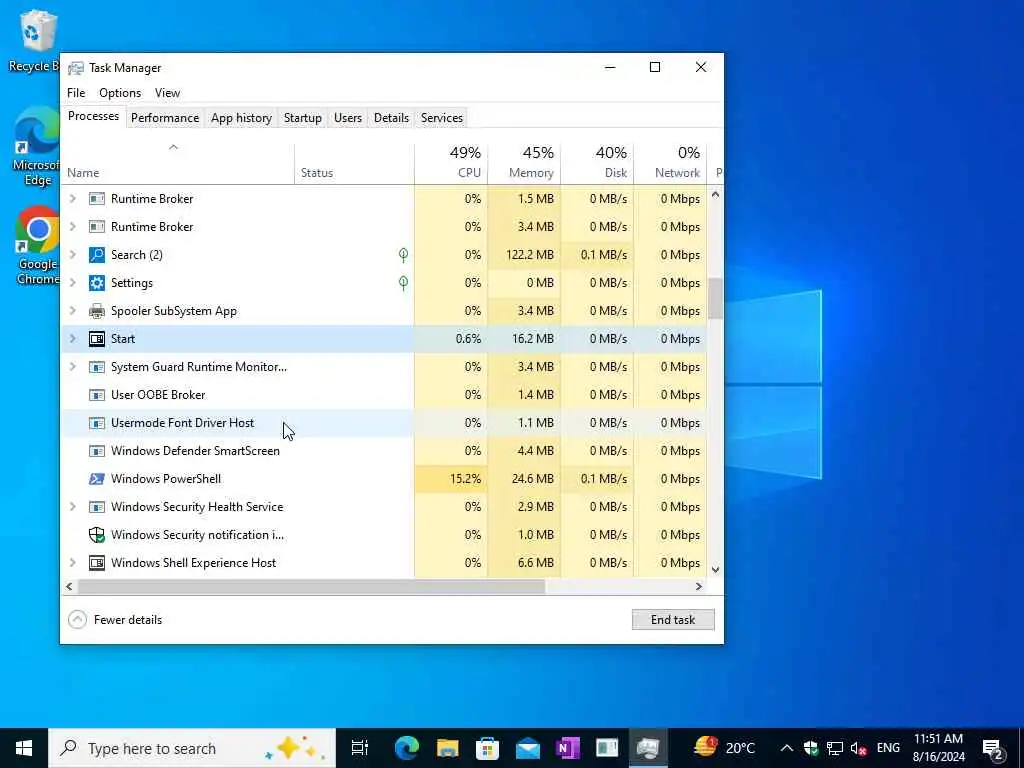Click the Windows PowerShell process icon
Viewport: 1024px width, 768px height.
(x=97, y=479)
